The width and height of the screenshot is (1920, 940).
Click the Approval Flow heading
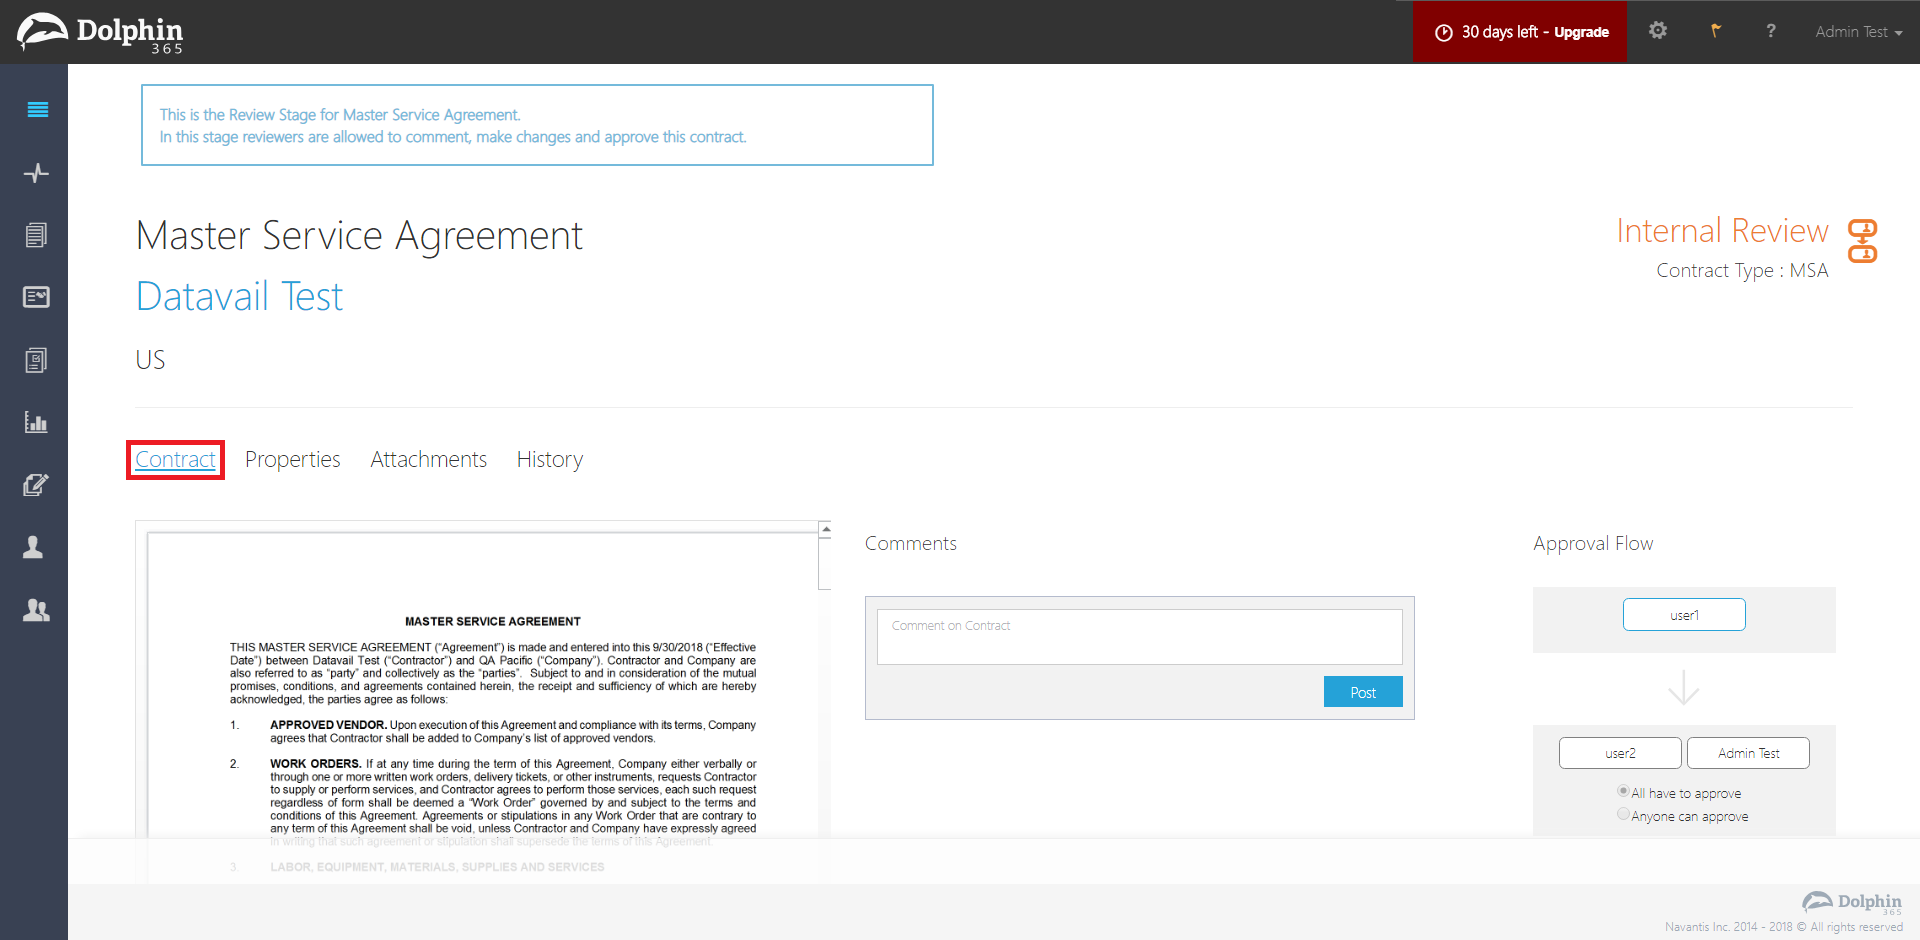[1593, 544]
